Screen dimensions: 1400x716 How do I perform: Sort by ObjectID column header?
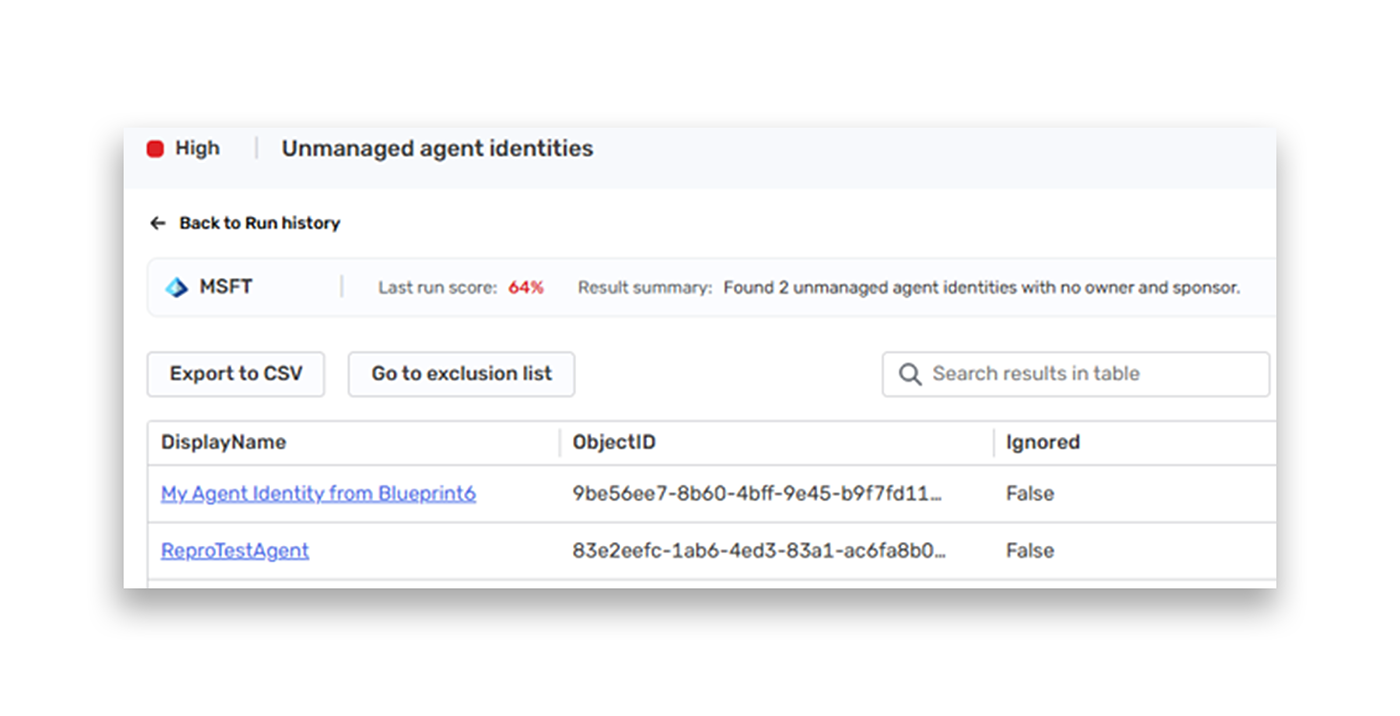tap(614, 442)
